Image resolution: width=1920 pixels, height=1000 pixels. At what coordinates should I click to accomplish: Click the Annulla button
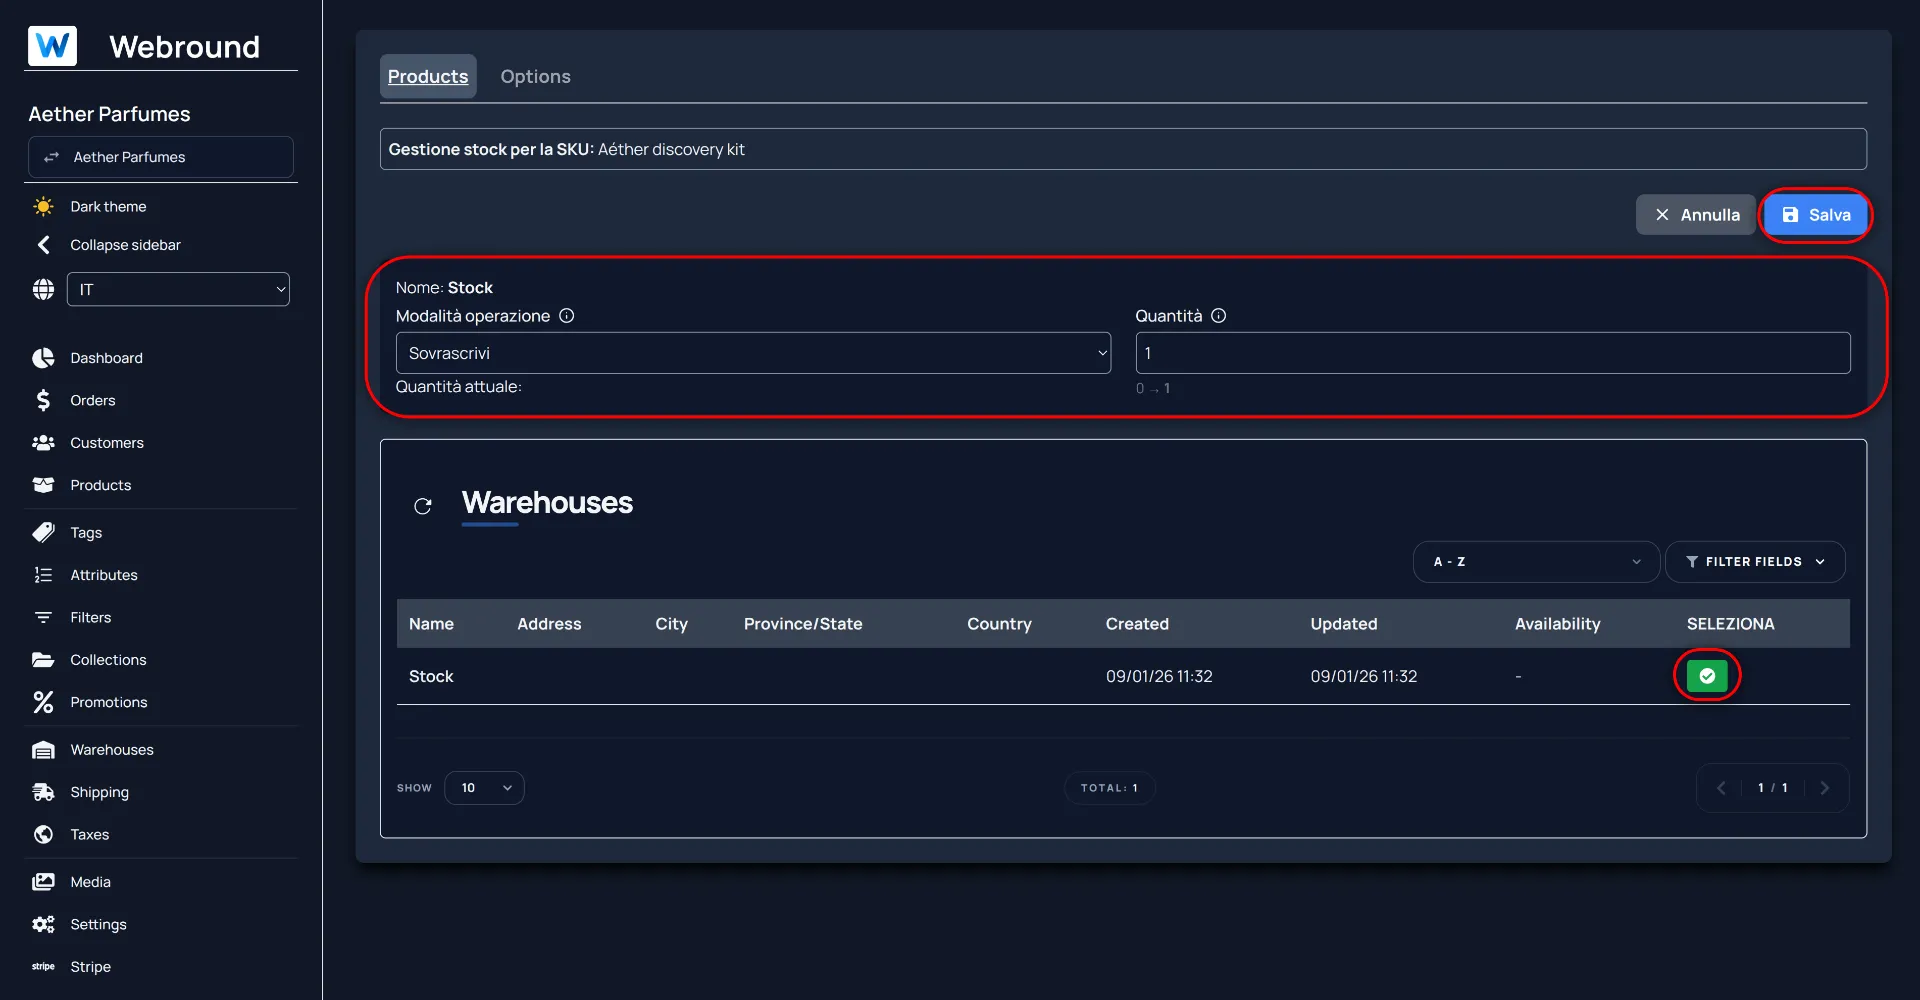coord(1695,215)
